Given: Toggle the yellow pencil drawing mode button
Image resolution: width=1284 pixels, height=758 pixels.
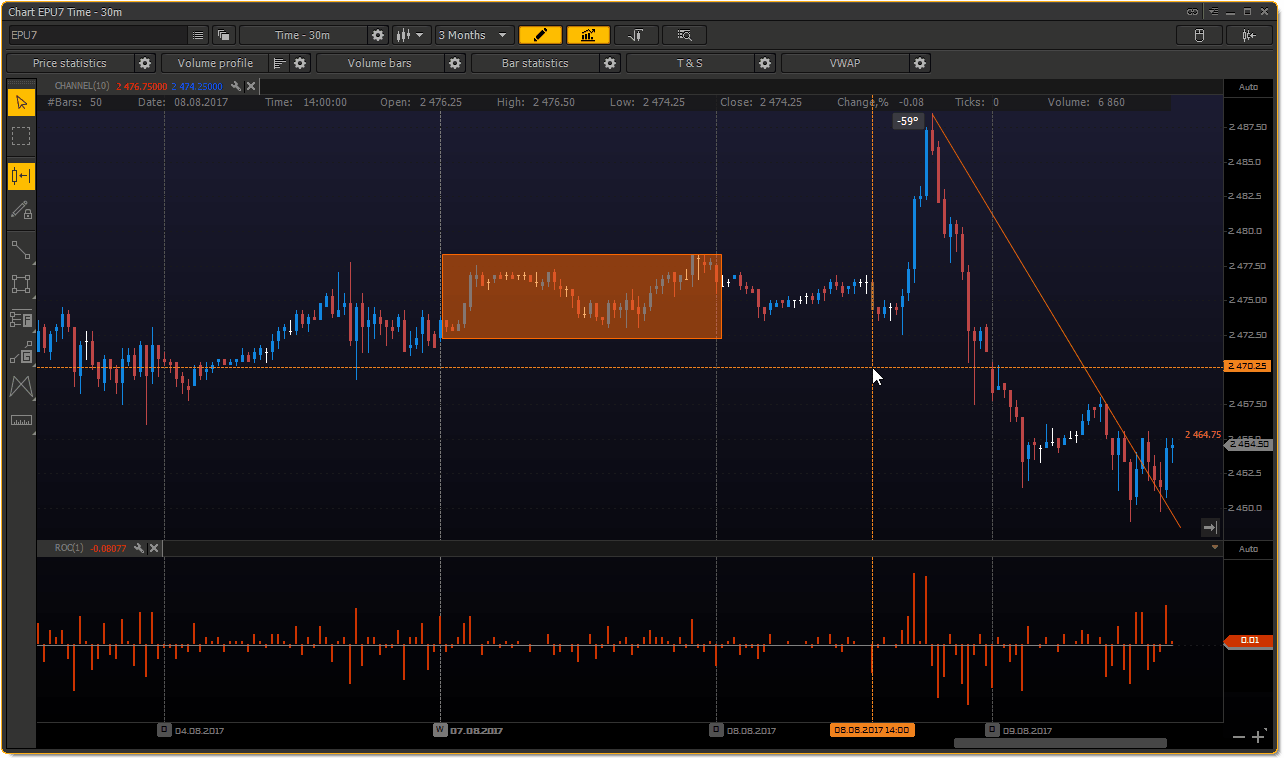Looking at the screenshot, I should [x=540, y=35].
